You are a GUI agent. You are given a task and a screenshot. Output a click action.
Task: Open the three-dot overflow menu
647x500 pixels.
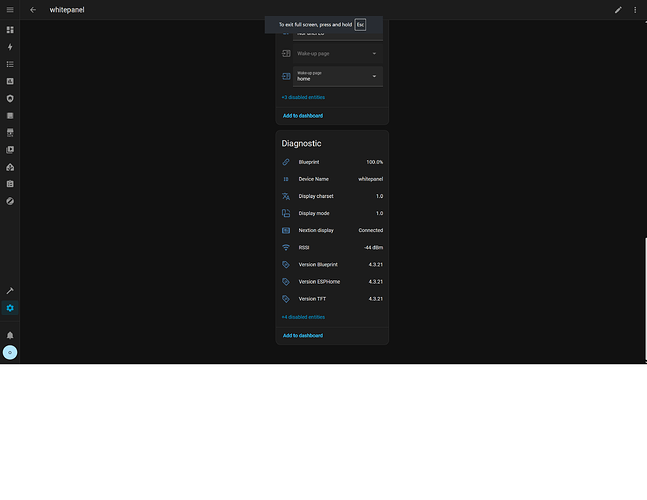635,10
